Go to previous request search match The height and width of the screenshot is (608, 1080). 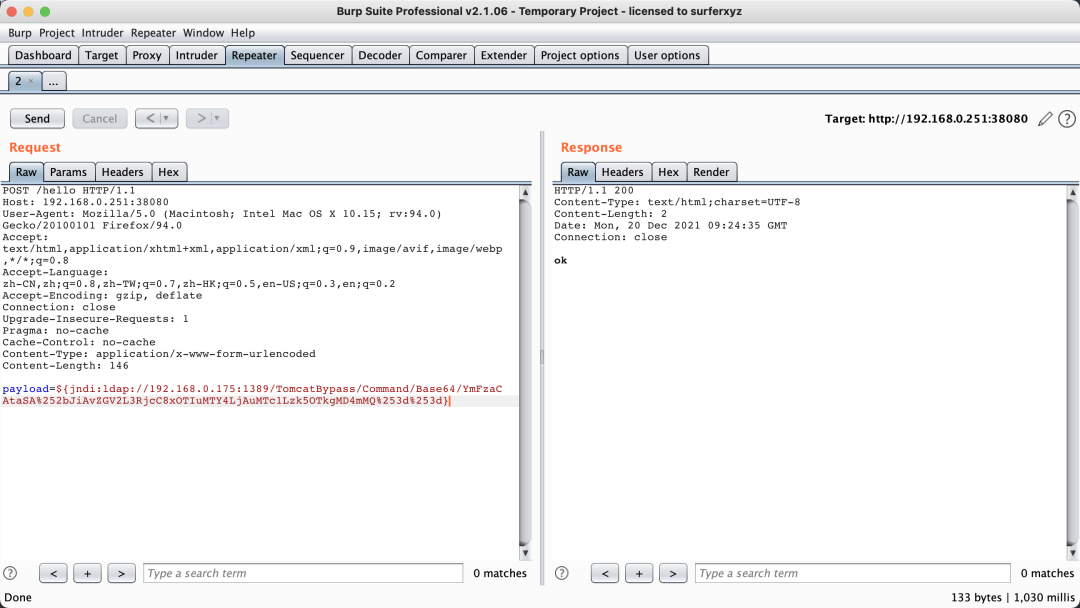pos(53,573)
